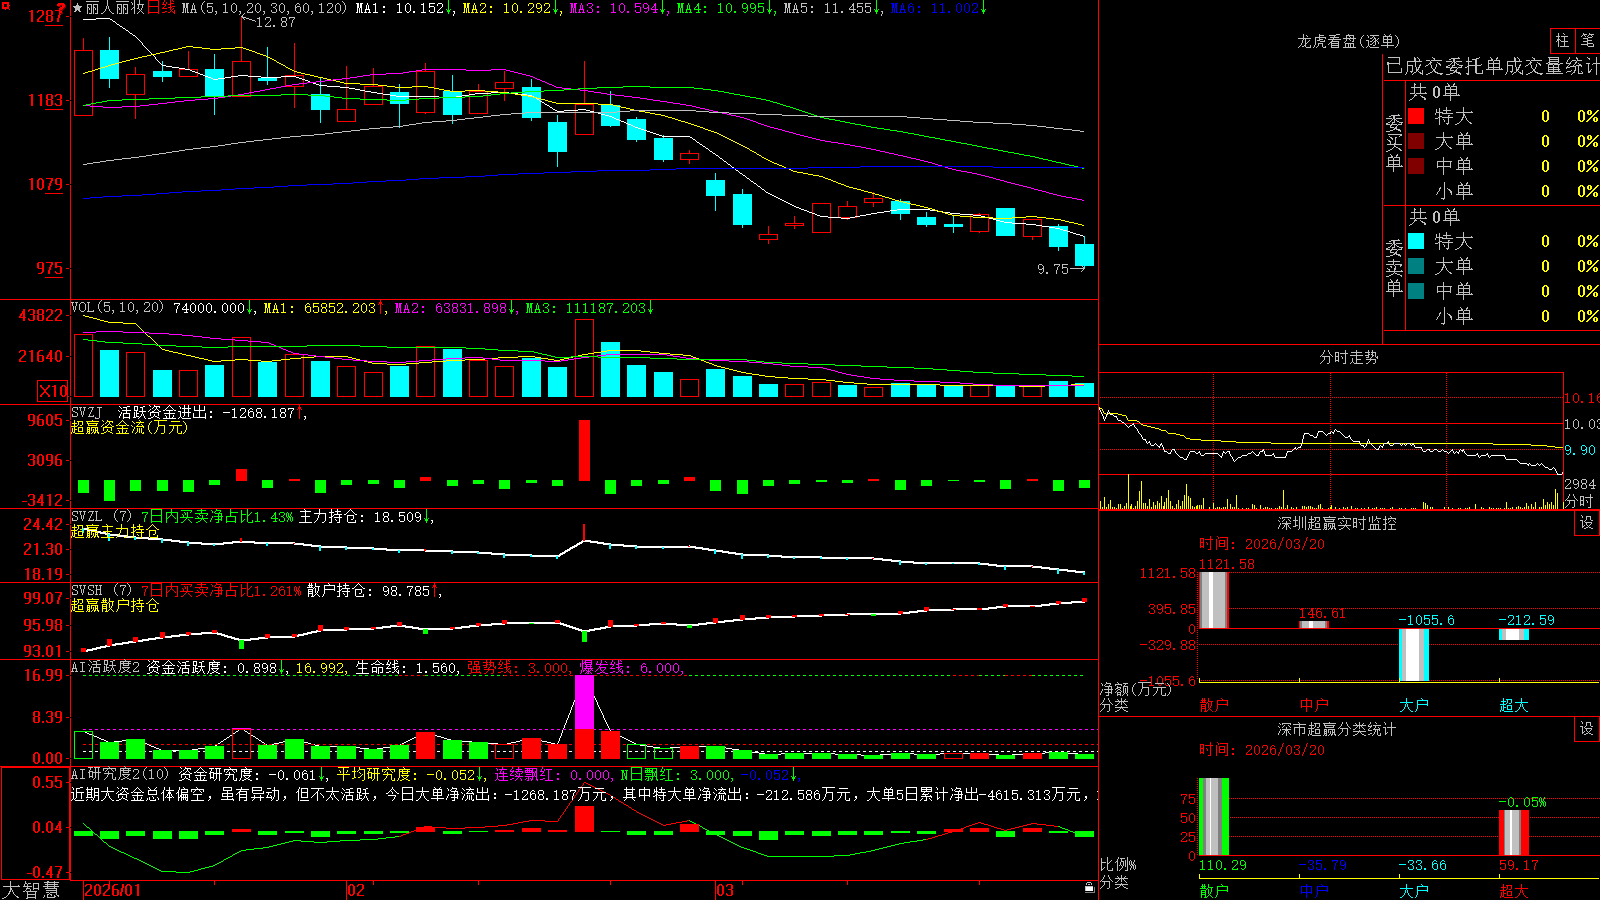This screenshot has width=1600, height=900.
Task: Click the dark red 中单 swatch under 委买单
Action: 1416,166
